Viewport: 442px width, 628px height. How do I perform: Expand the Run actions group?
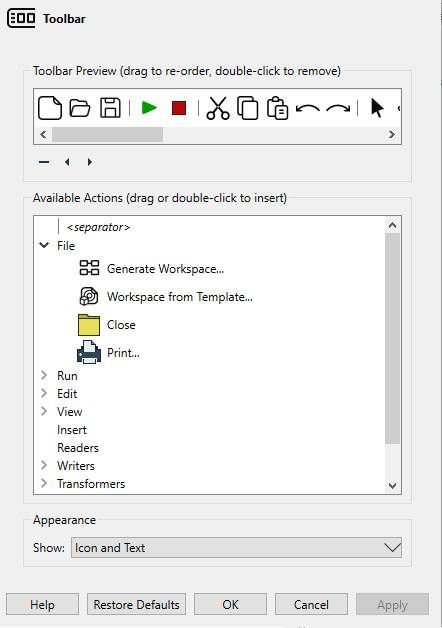[x=44, y=375]
